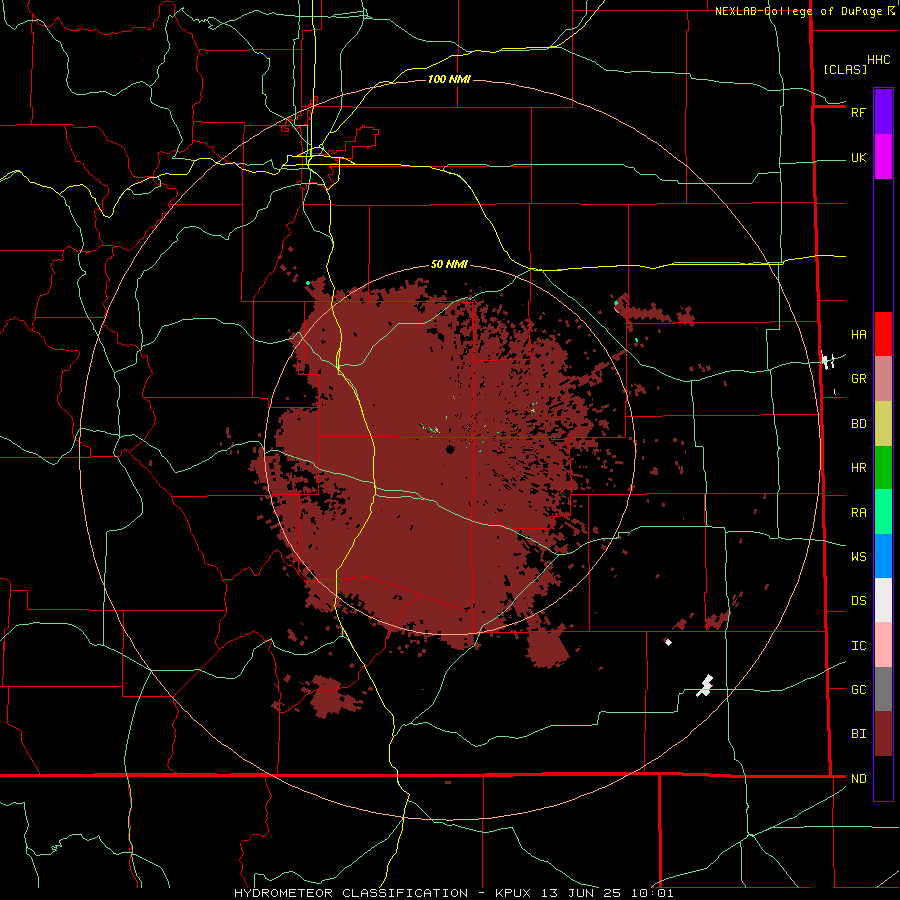Click the "KPUX" radar site identifier

[513, 893]
